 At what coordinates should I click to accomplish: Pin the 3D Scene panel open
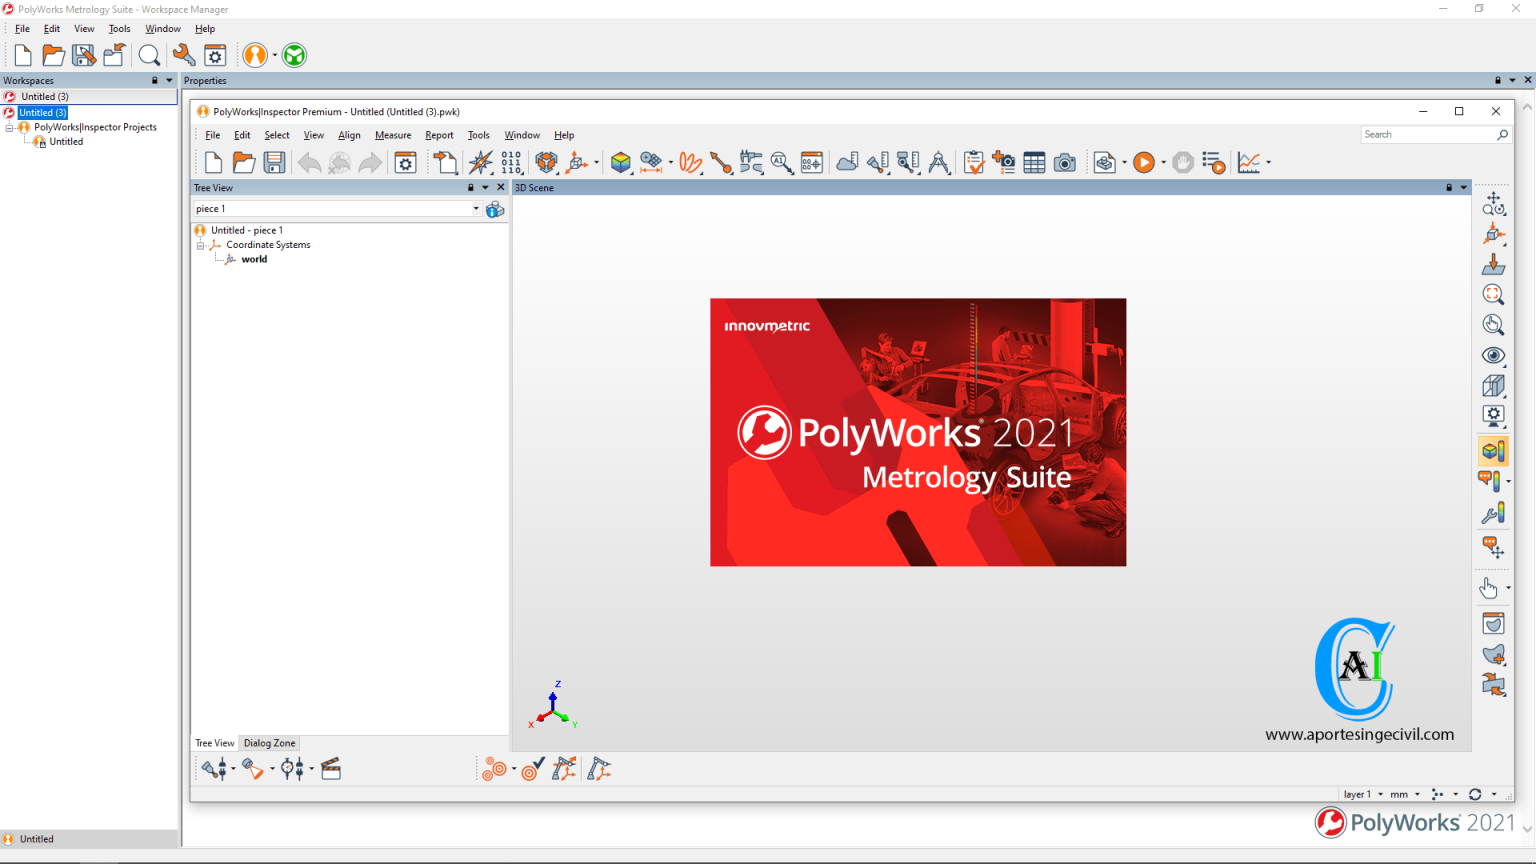click(x=1449, y=187)
